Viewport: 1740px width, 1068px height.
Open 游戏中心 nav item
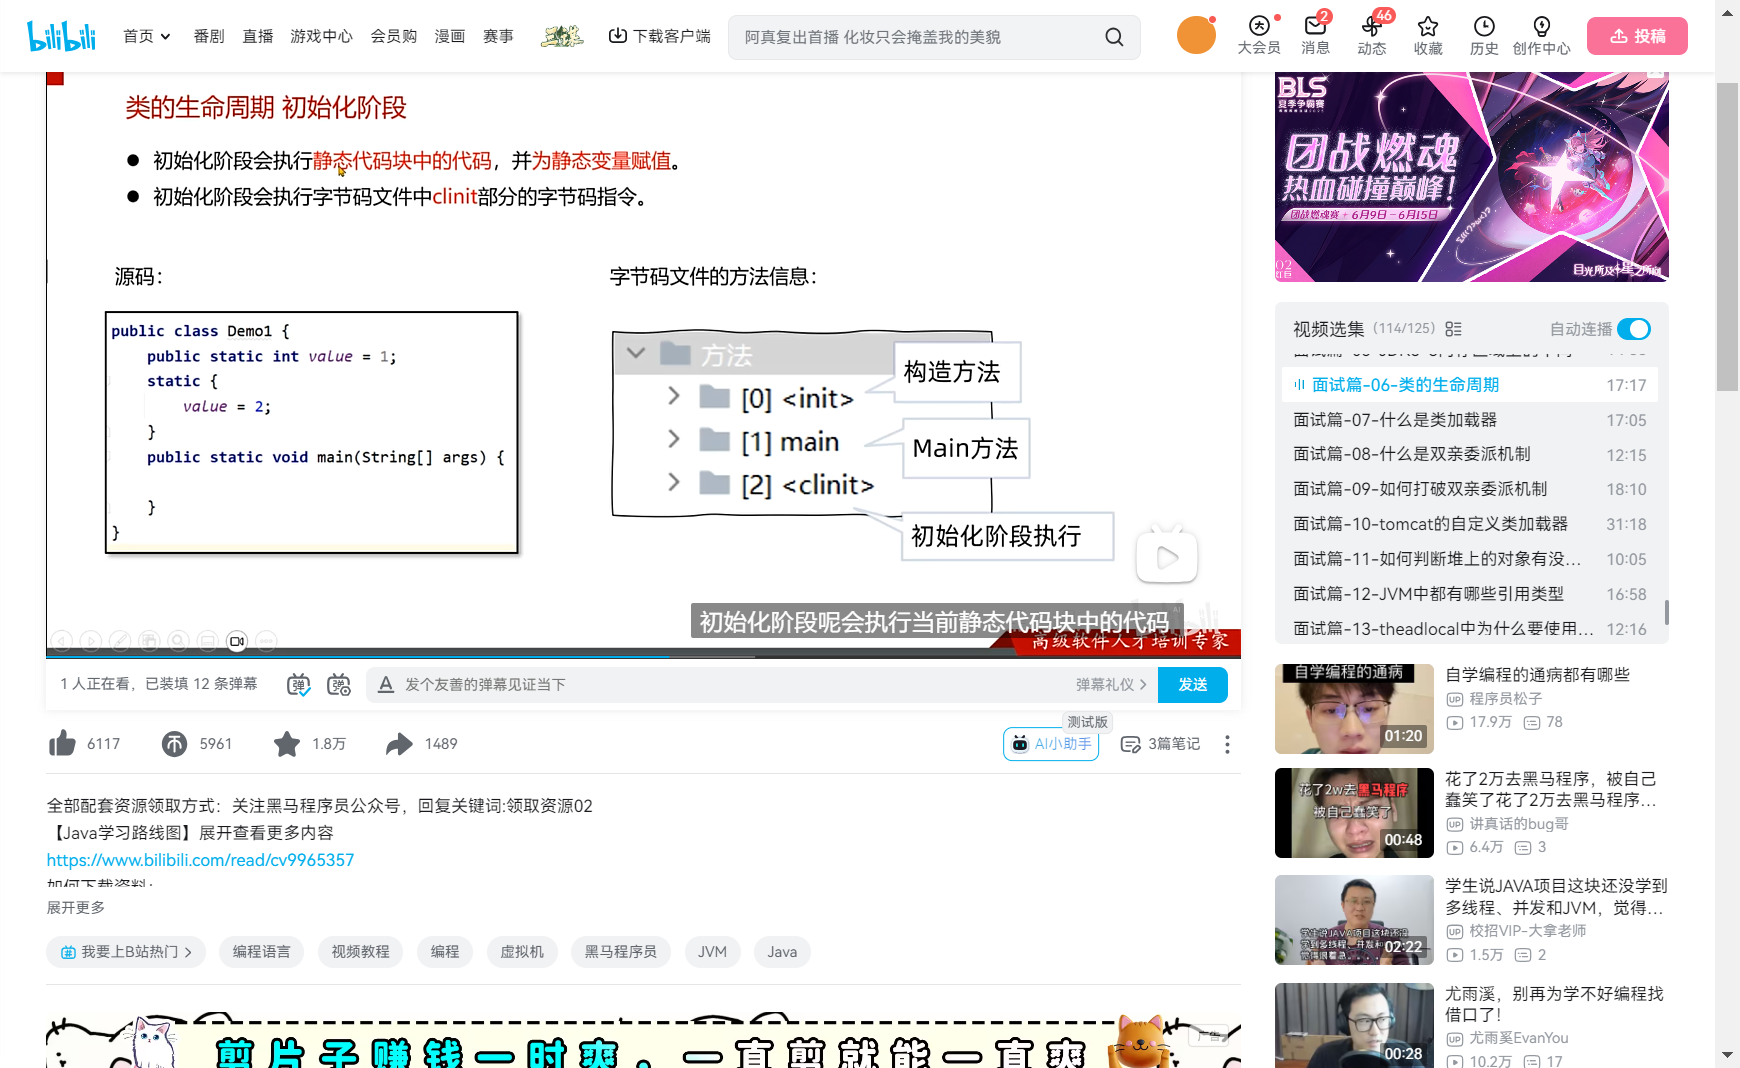point(321,36)
